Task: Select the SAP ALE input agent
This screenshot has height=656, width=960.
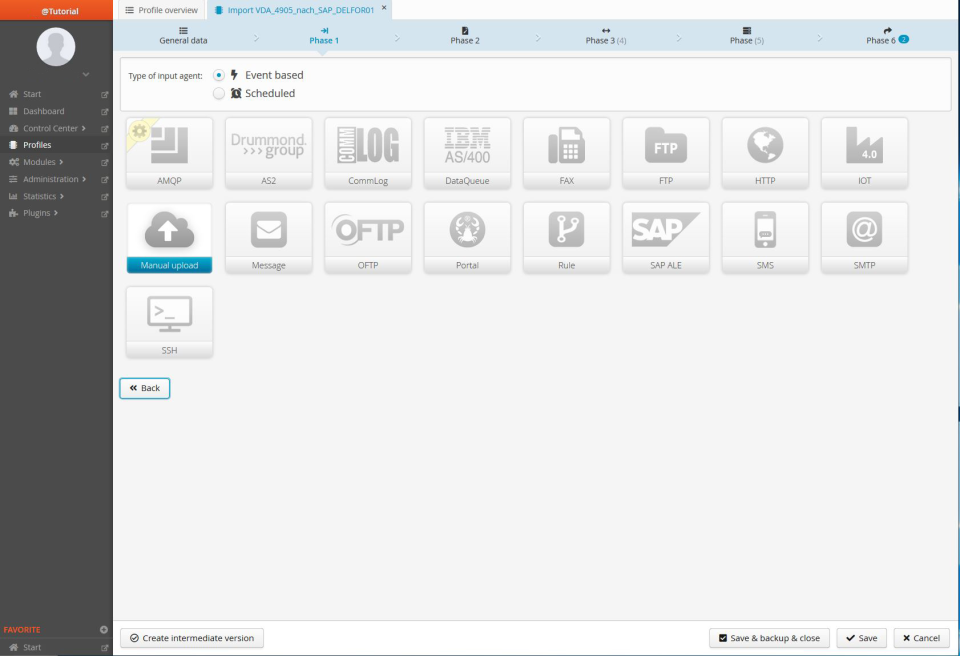Action: click(665, 237)
